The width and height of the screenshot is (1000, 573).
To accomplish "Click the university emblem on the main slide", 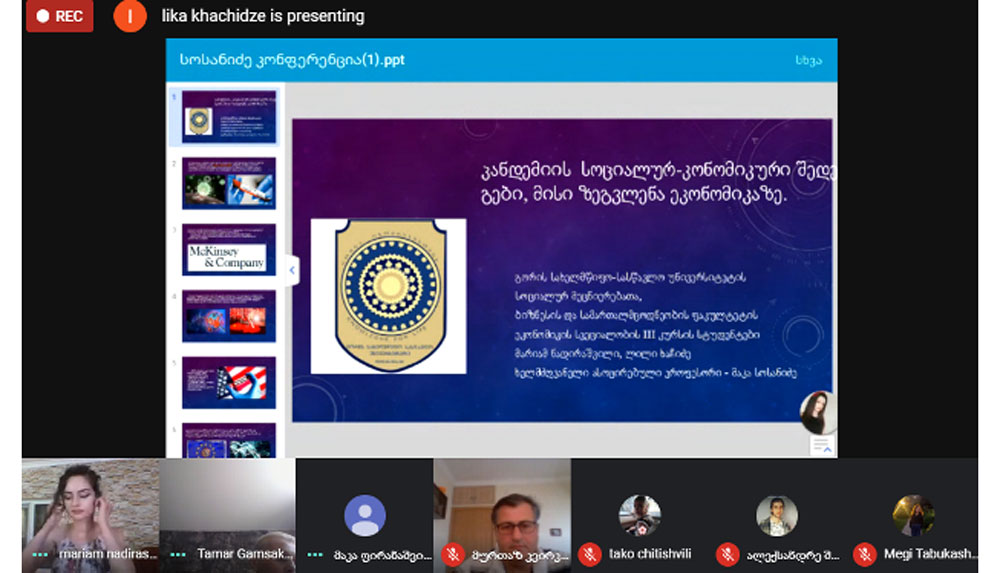I will (x=388, y=295).
